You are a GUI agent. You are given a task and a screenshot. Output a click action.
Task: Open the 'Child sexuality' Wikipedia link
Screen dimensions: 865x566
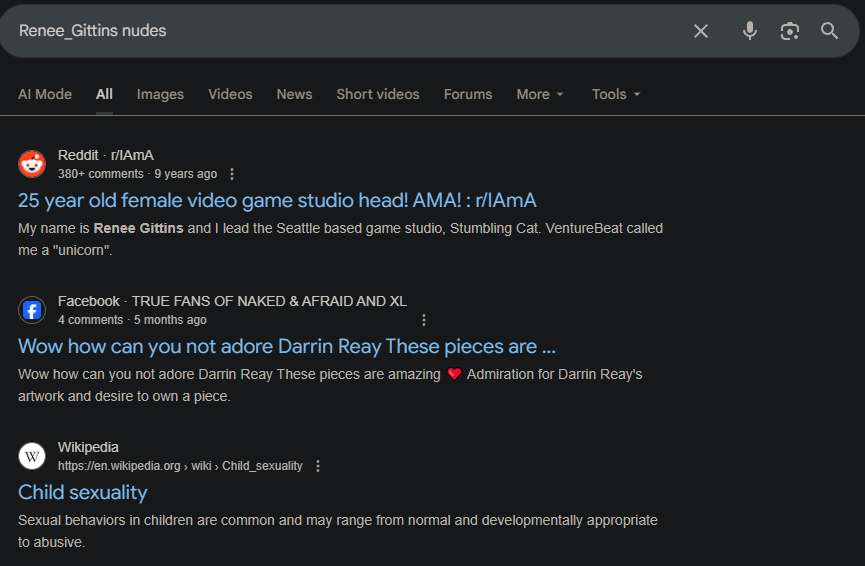[83, 493]
